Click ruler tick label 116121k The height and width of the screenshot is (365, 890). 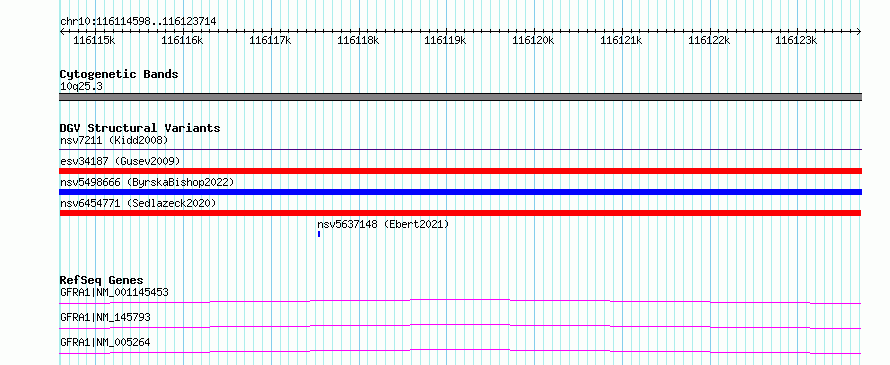click(621, 40)
